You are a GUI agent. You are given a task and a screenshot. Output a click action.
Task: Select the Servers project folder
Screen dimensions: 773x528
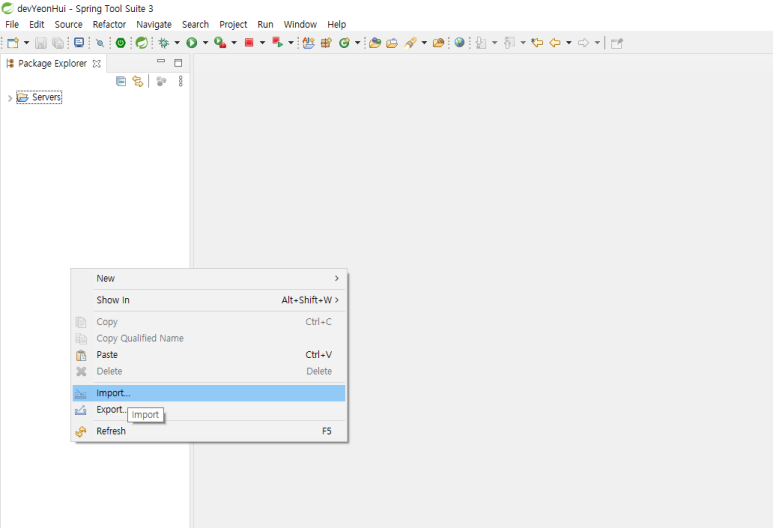39,98
